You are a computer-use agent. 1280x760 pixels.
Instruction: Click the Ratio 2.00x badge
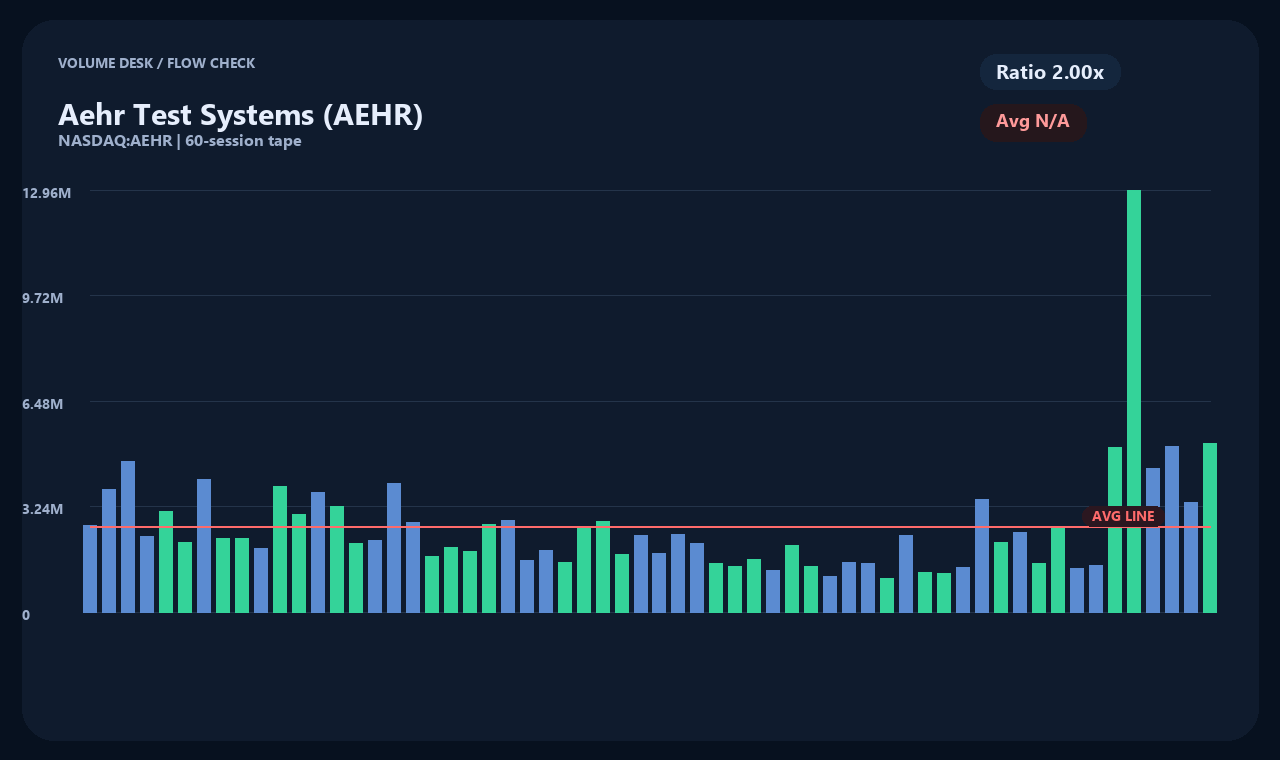pyautogui.click(x=1050, y=72)
